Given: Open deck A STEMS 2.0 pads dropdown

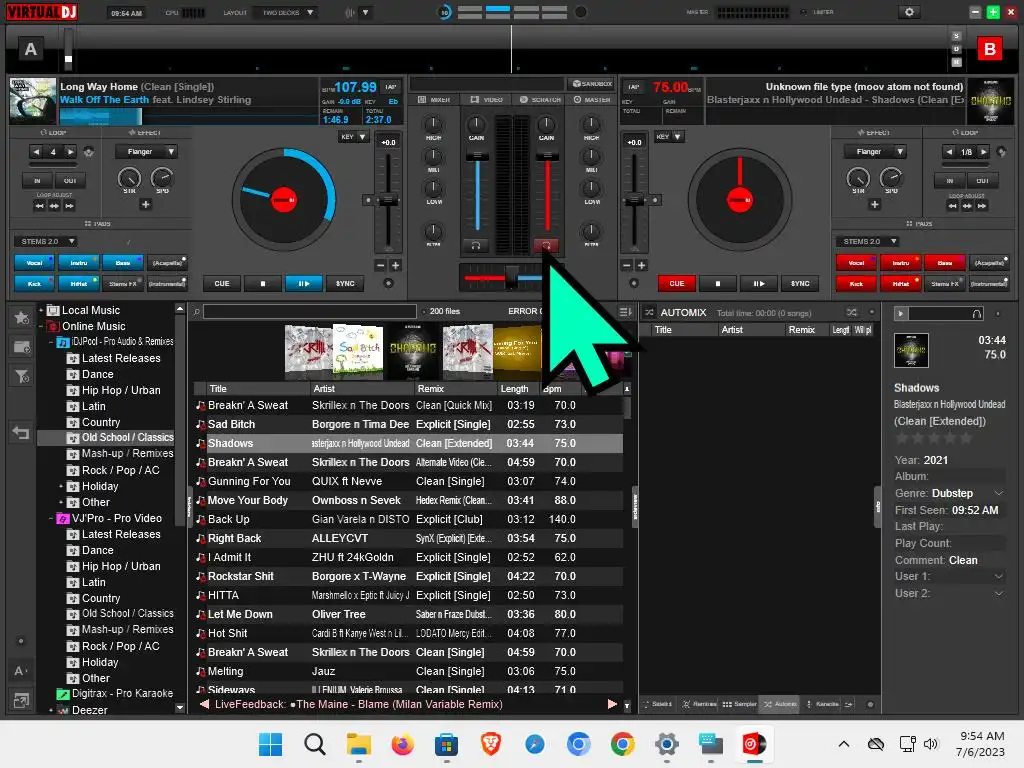Looking at the screenshot, I should click(46, 242).
